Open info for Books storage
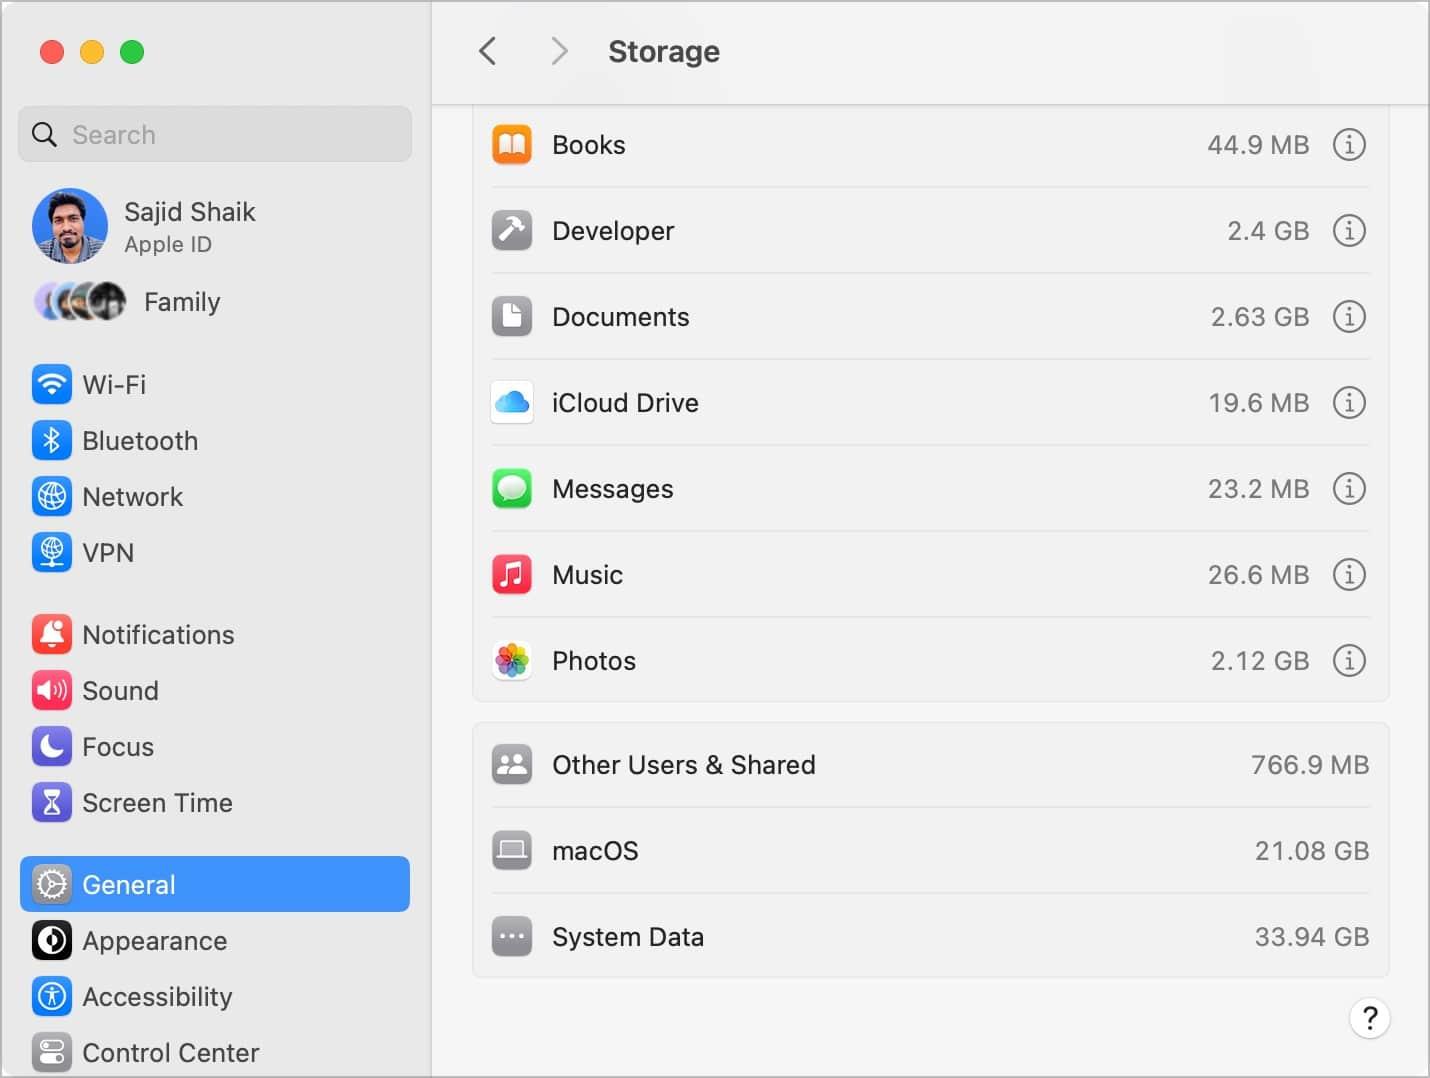Screen dimensions: 1430x1078 [x=1349, y=145]
